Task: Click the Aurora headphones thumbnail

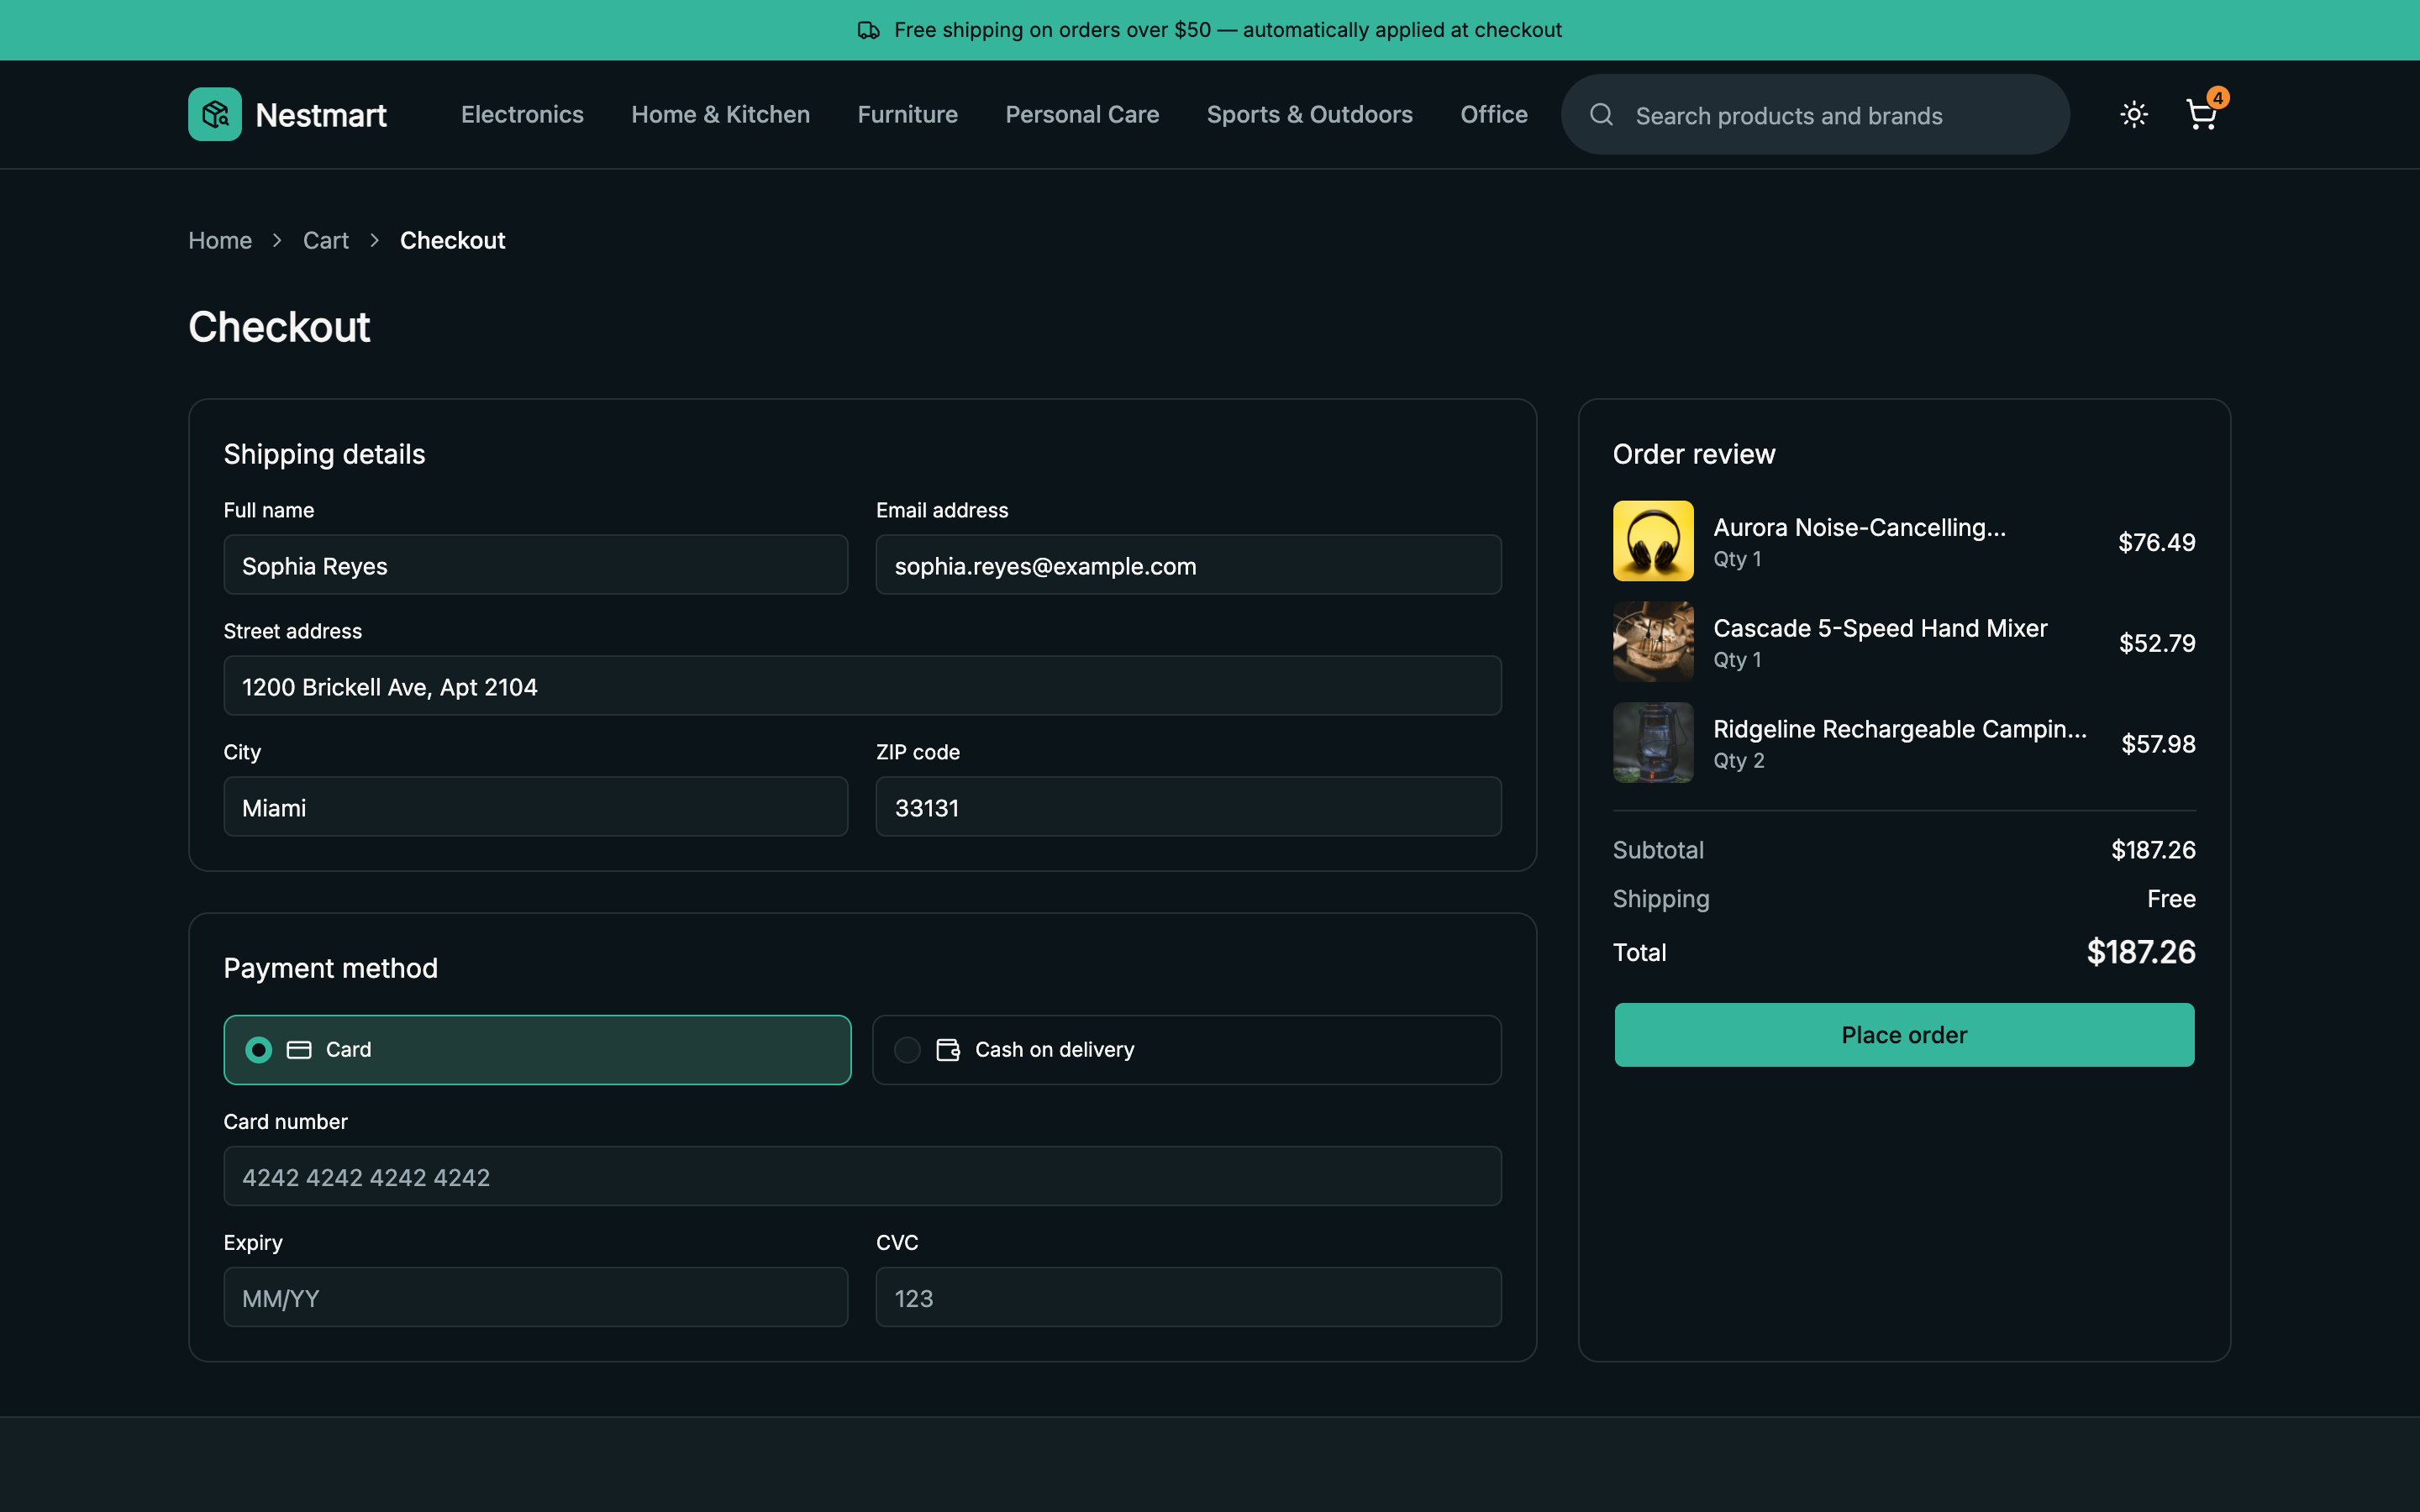Action: click(1653, 541)
